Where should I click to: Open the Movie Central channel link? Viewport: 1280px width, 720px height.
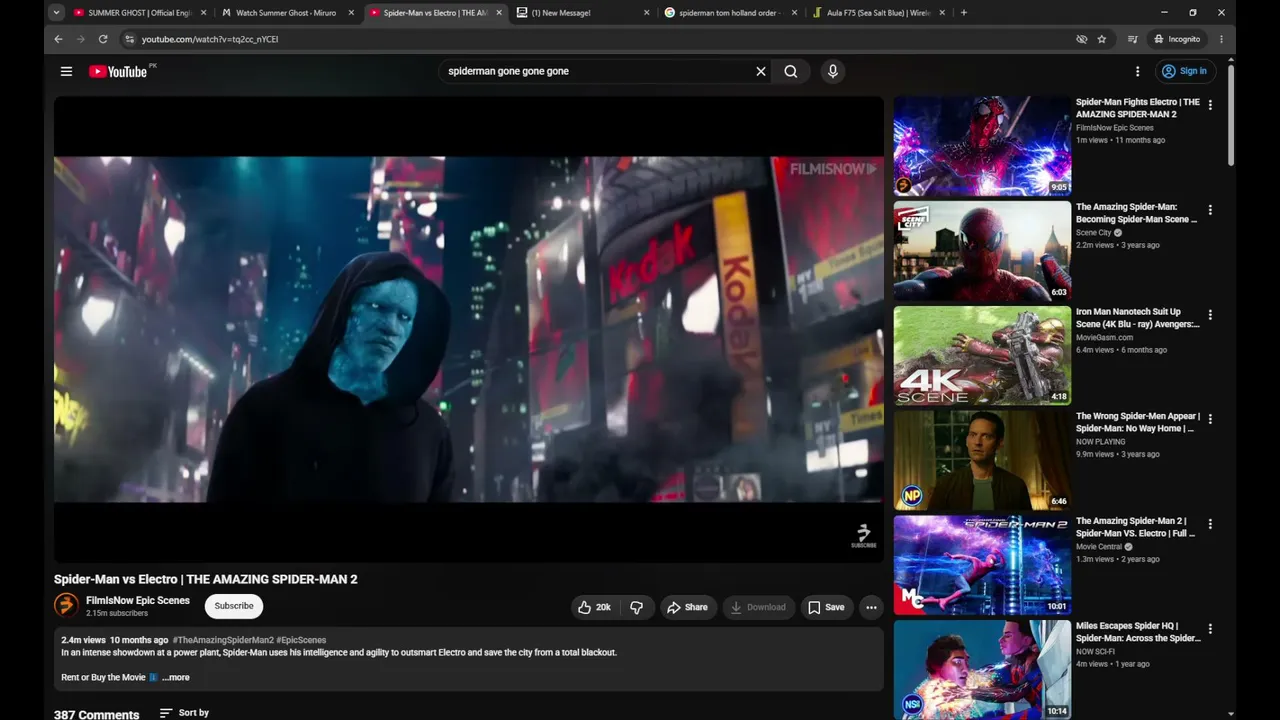(x=1100, y=547)
